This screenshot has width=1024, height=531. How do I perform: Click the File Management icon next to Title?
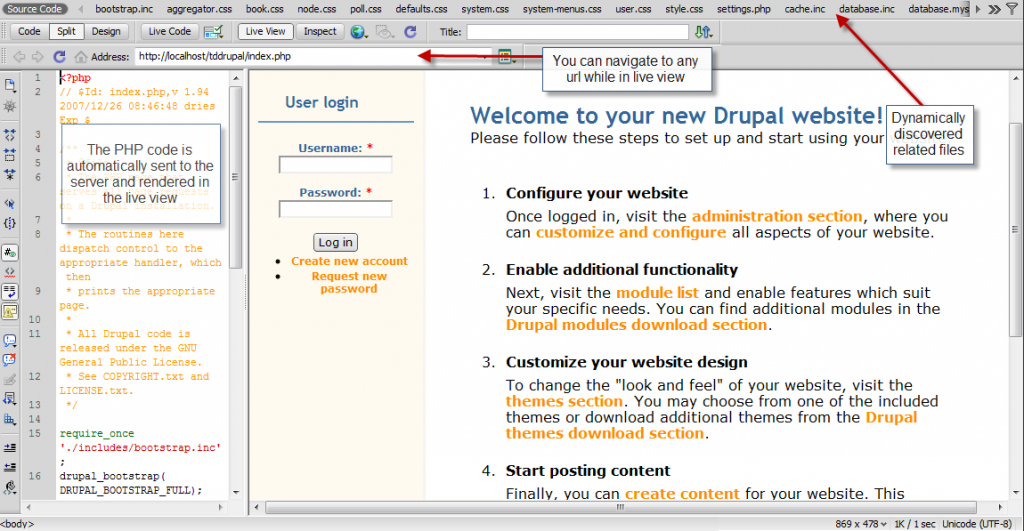[703, 32]
